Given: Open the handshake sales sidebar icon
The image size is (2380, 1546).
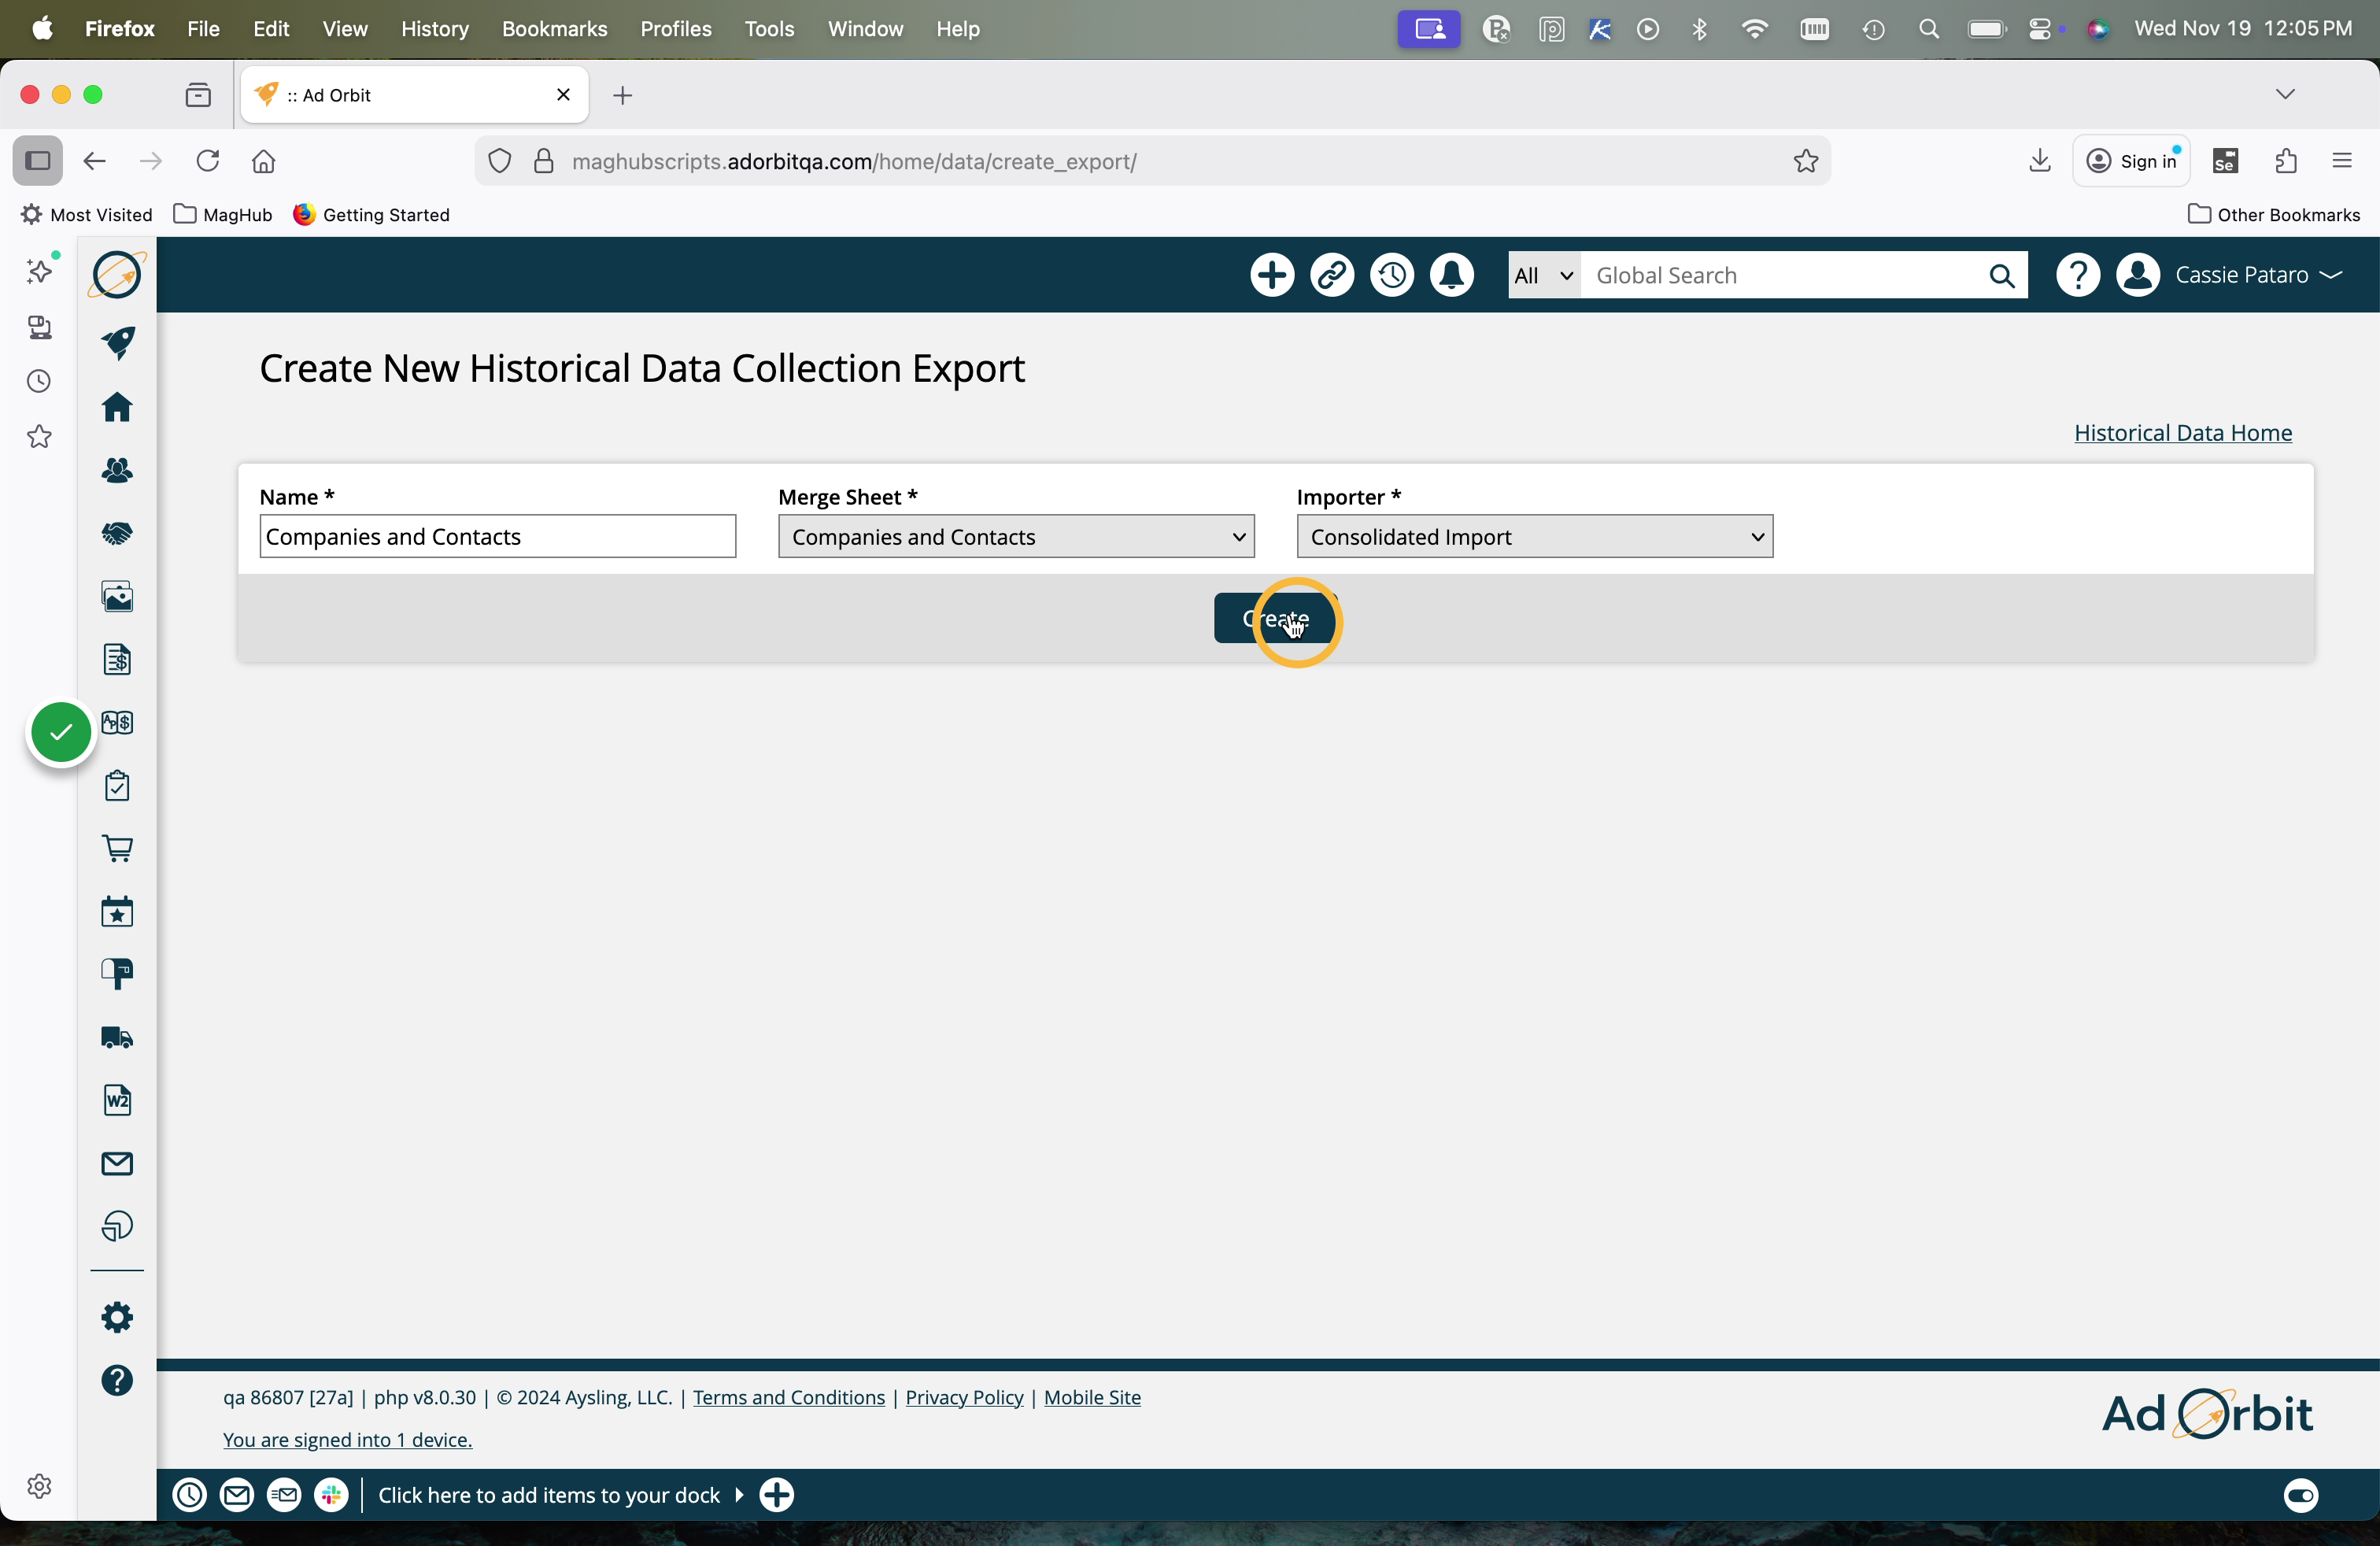Looking at the screenshot, I should click(x=117, y=533).
